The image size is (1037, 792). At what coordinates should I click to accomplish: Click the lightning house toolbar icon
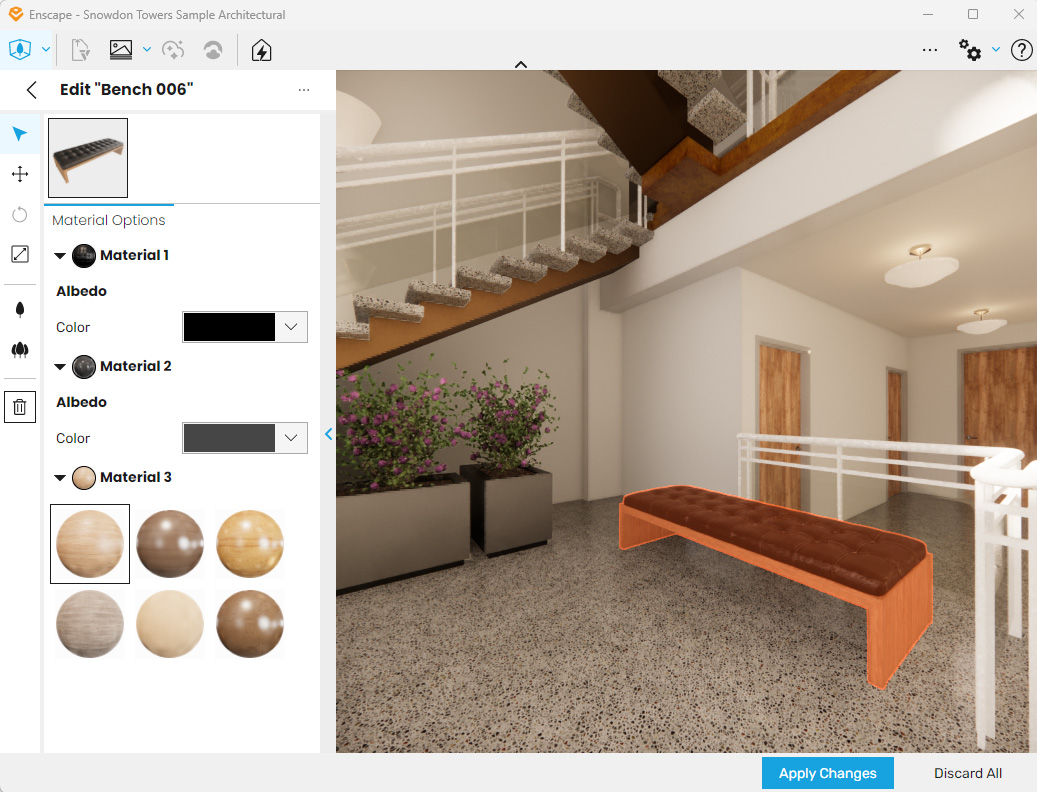pos(261,50)
